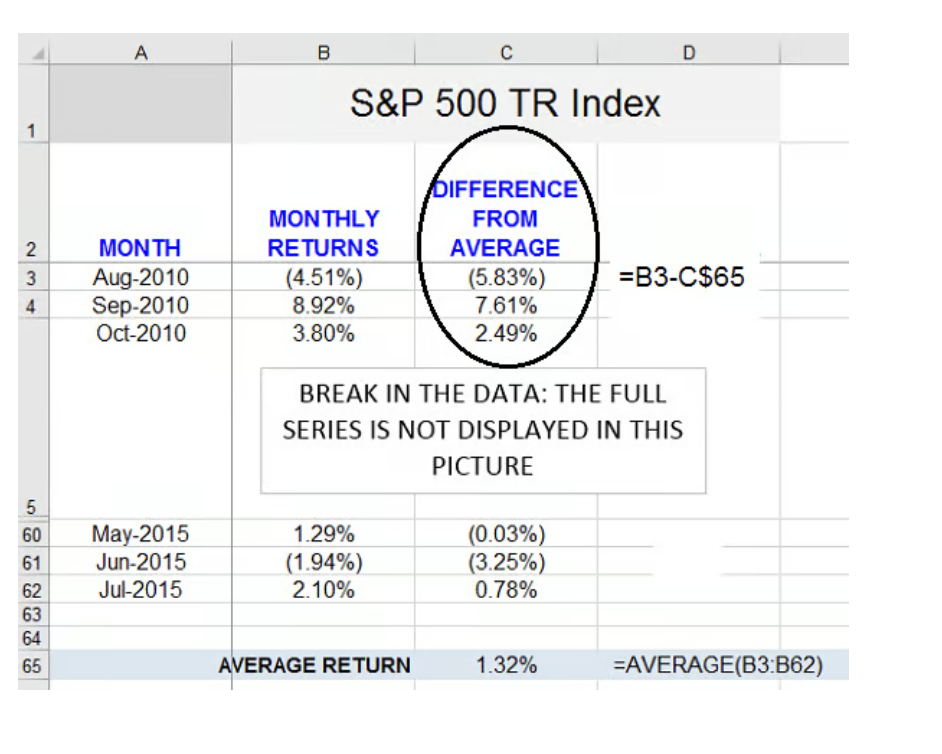Click the 1.32% average return value
This screenshot has width=942, height=754.
tap(506, 666)
